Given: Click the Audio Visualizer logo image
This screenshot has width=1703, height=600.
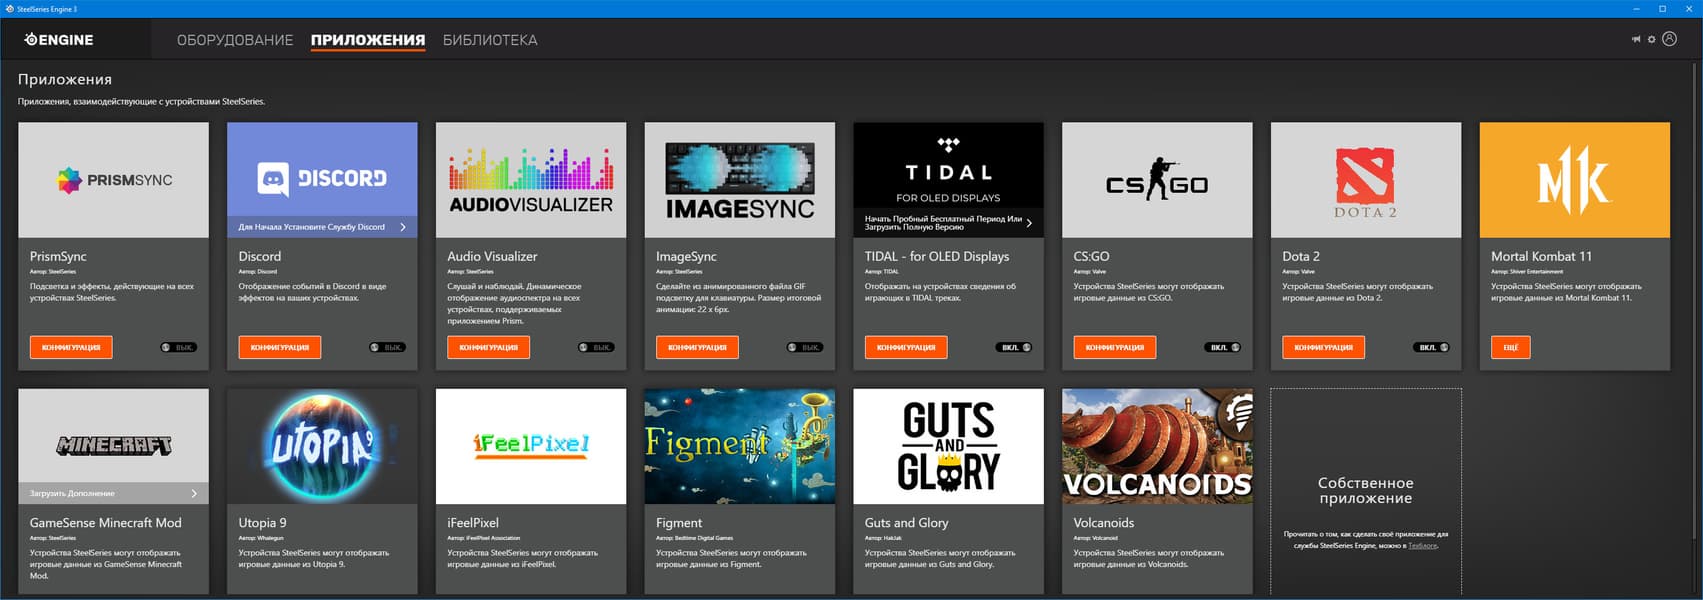Looking at the screenshot, I should tap(531, 180).
